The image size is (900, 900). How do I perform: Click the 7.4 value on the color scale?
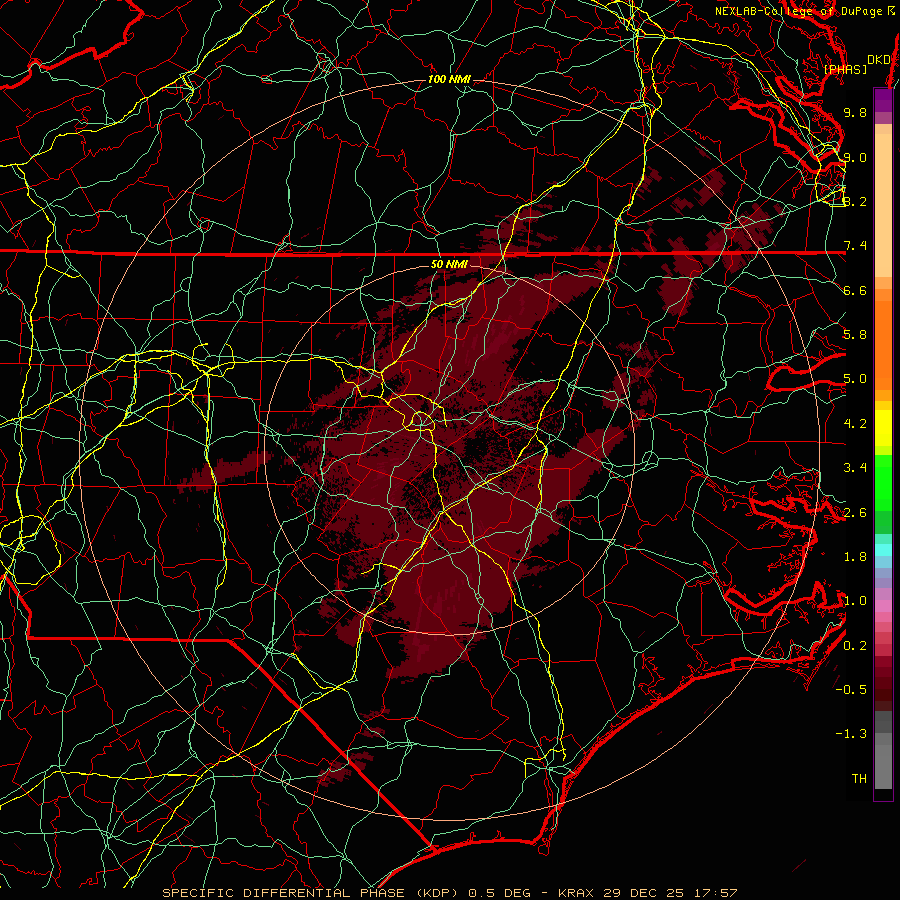pos(855,246)
